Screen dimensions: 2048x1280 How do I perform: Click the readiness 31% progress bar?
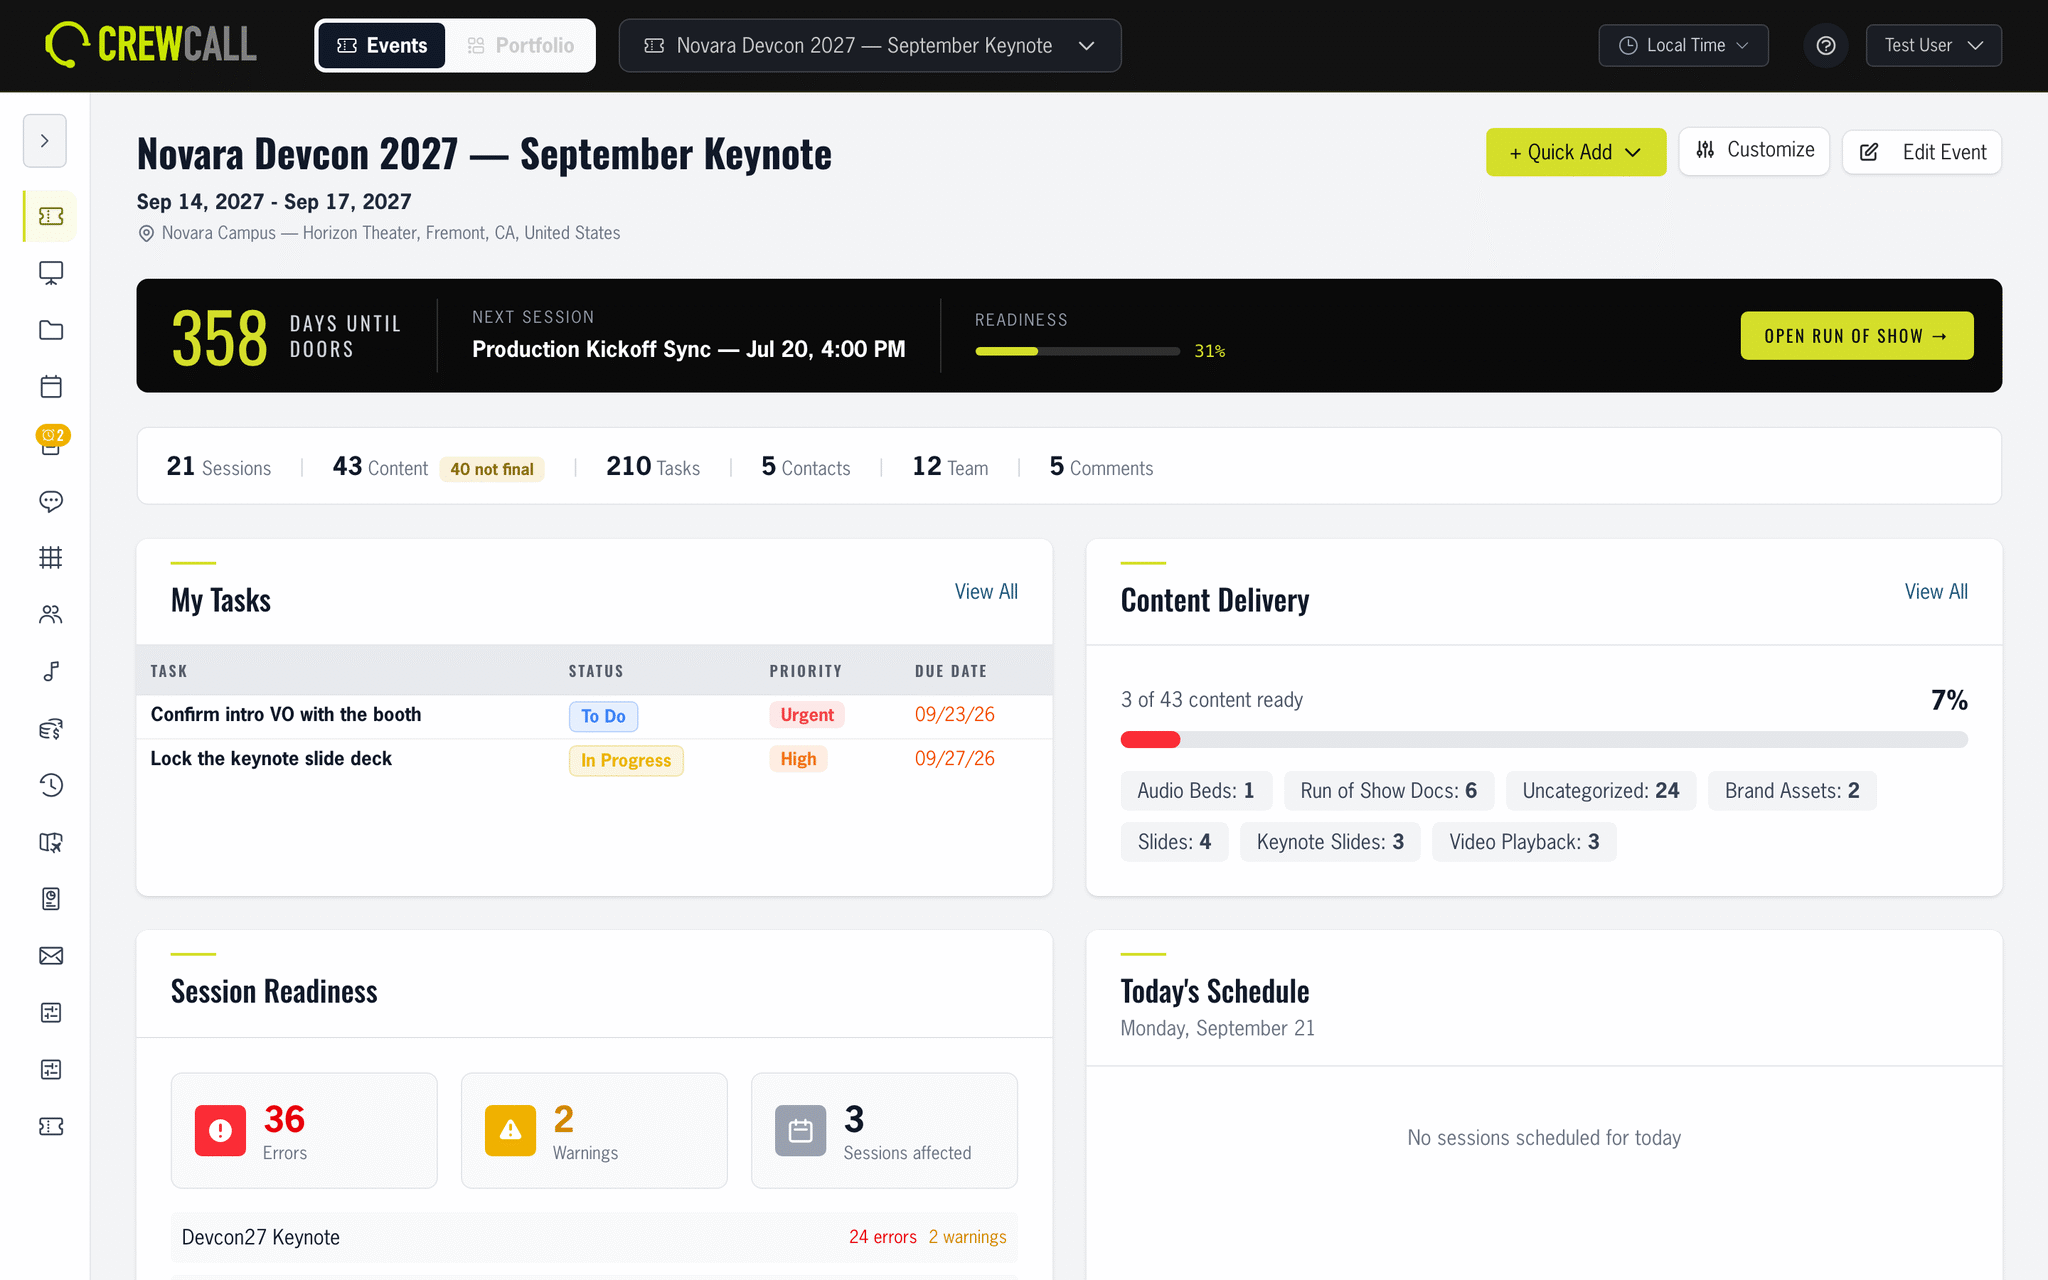point(1078,351)
